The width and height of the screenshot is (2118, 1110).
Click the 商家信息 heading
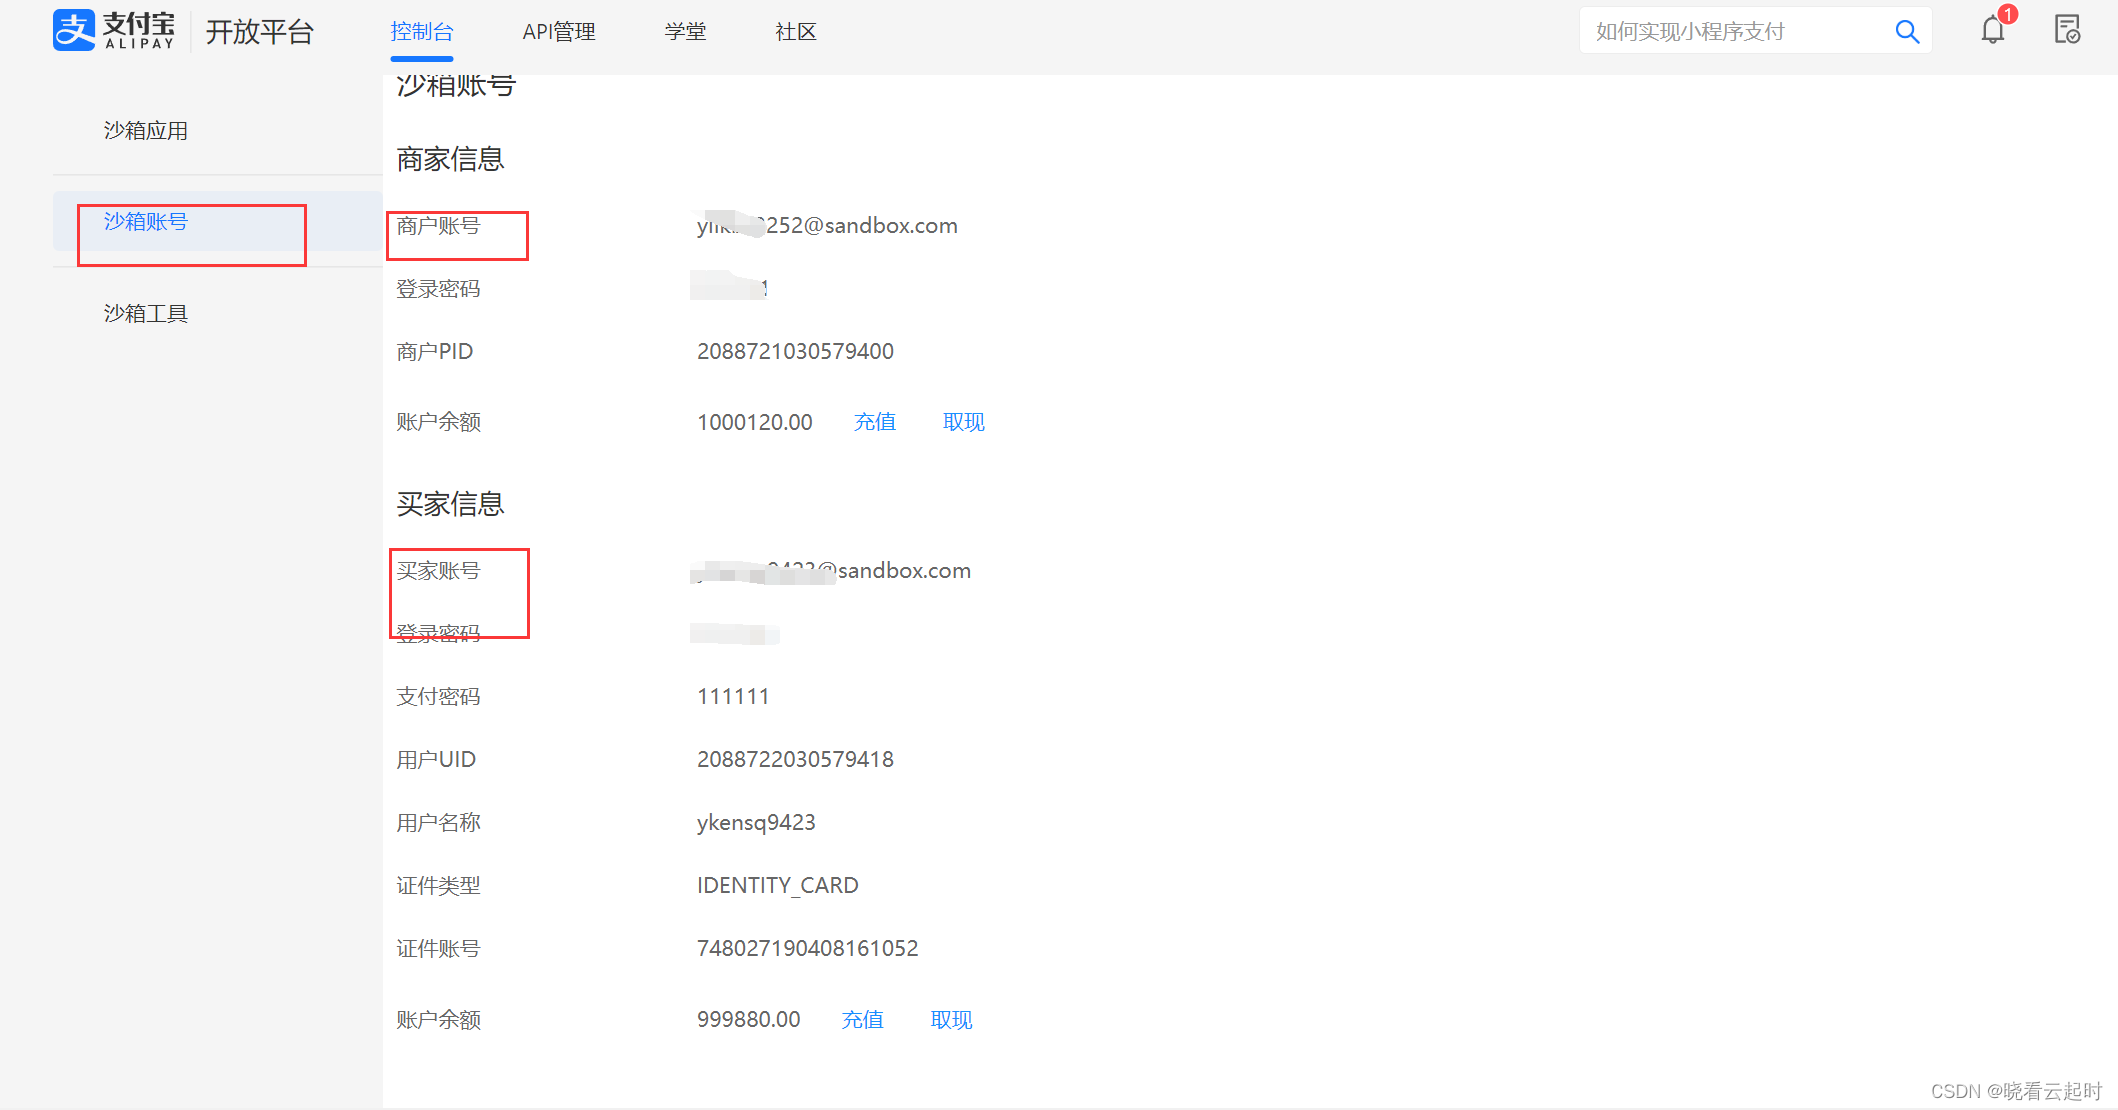[x=450, y=159]
